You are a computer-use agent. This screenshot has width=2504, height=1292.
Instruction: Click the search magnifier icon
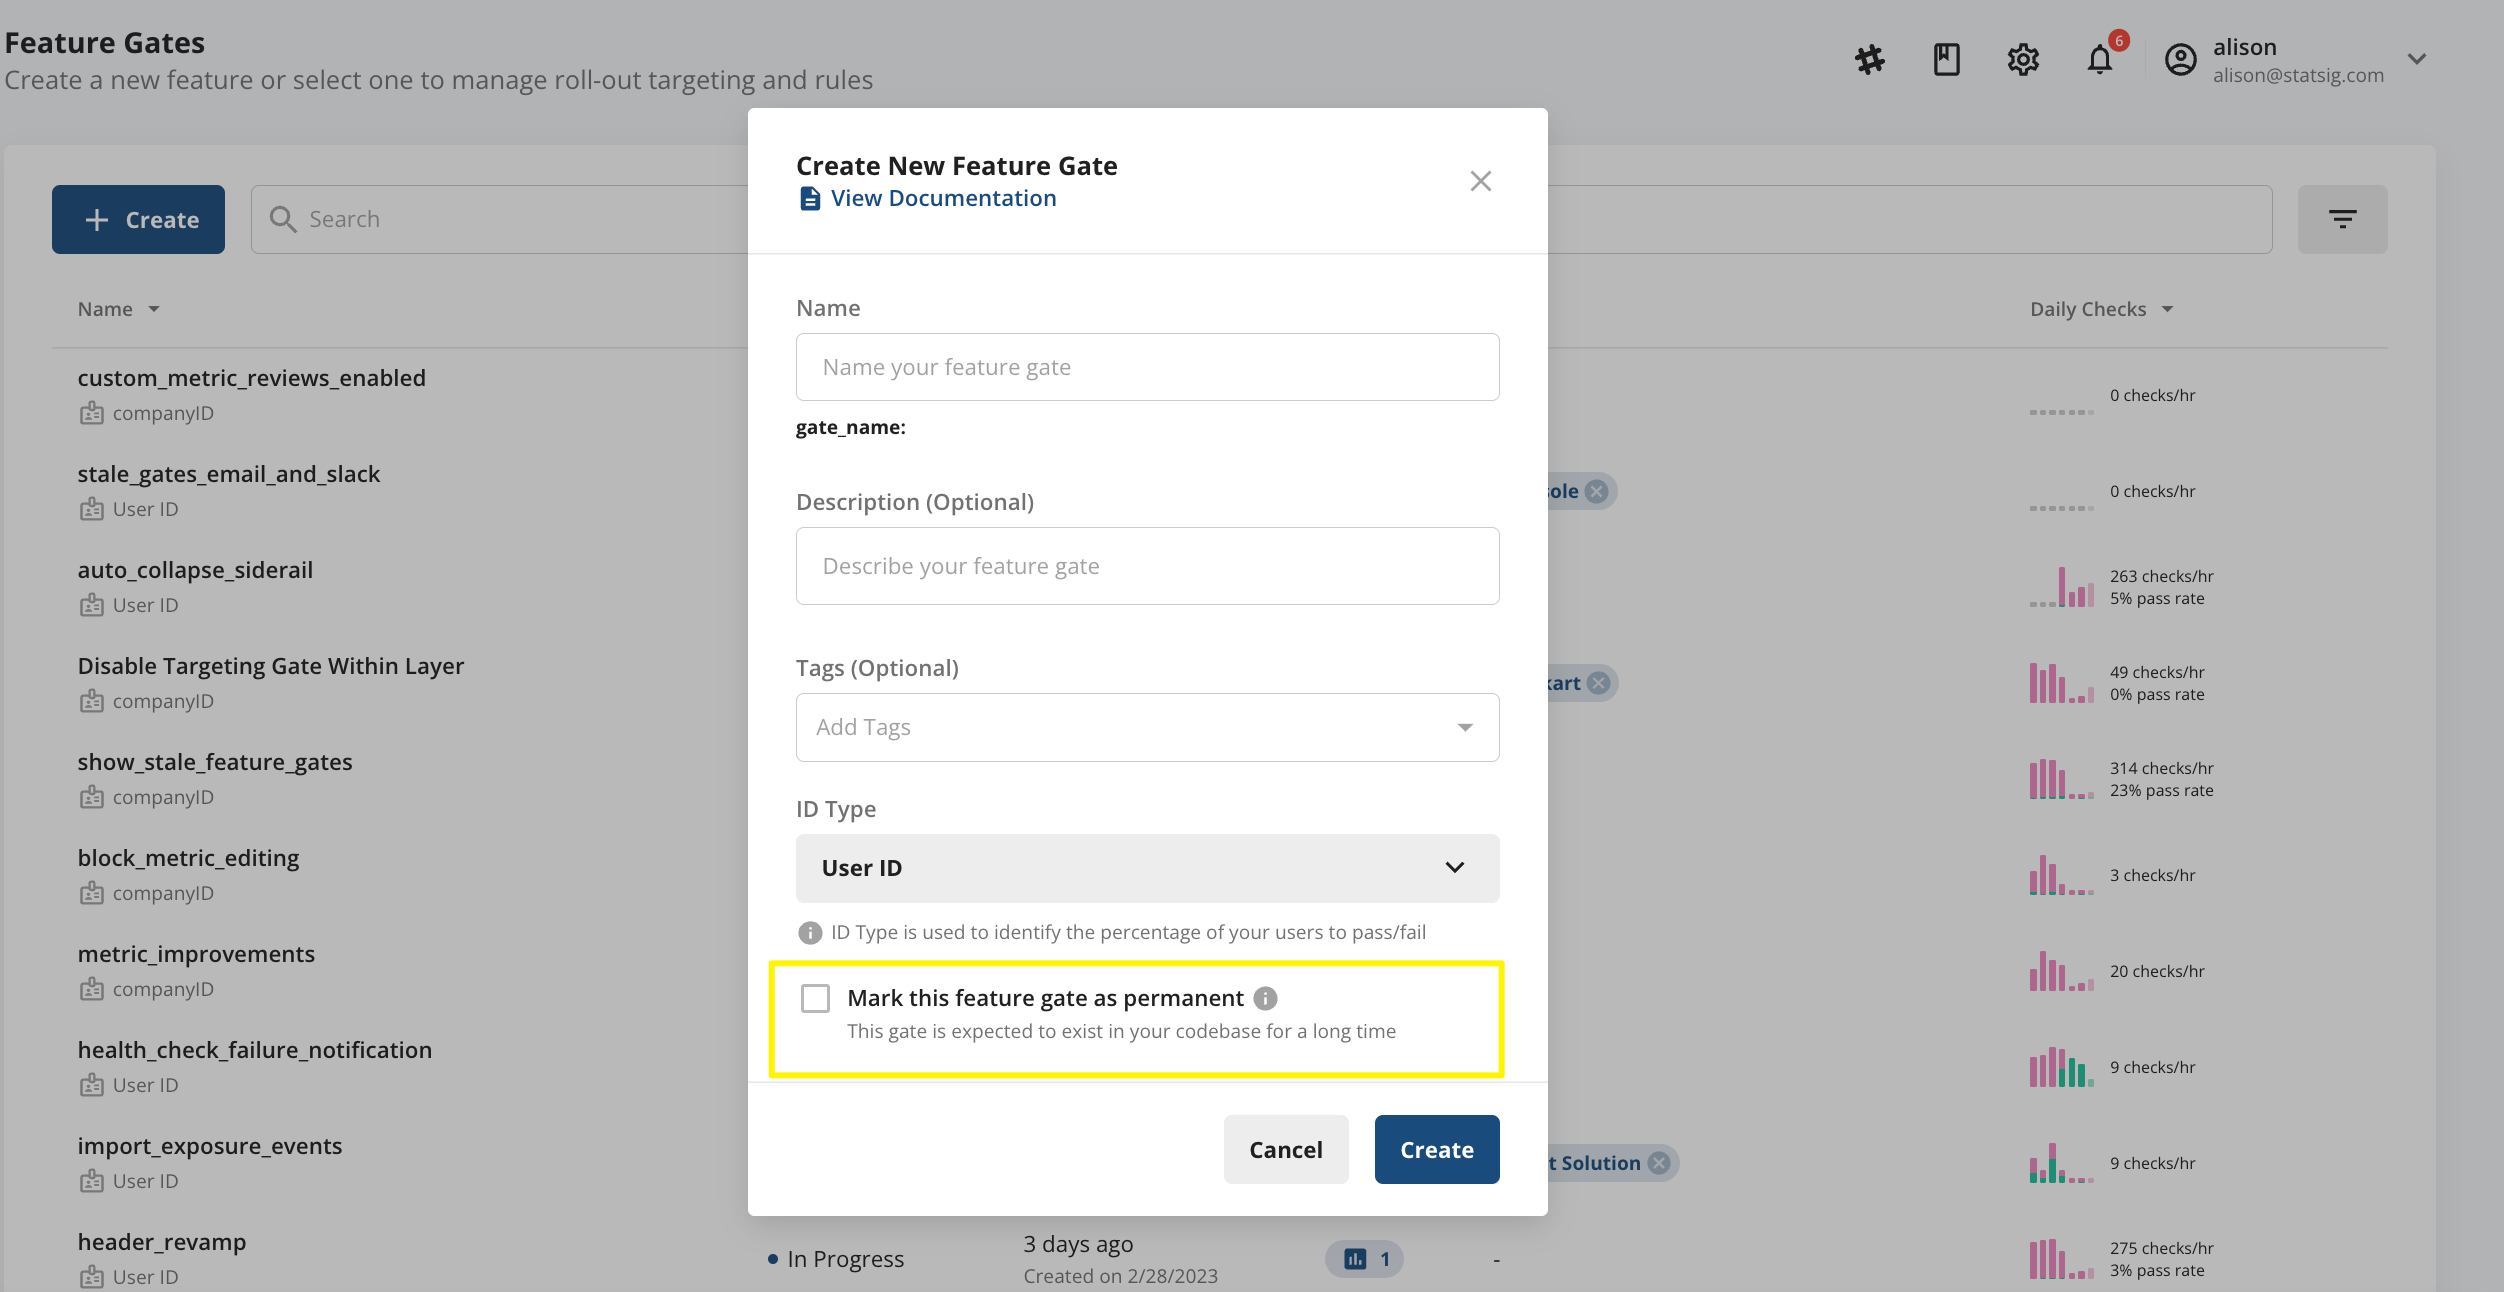click(283, 219)
